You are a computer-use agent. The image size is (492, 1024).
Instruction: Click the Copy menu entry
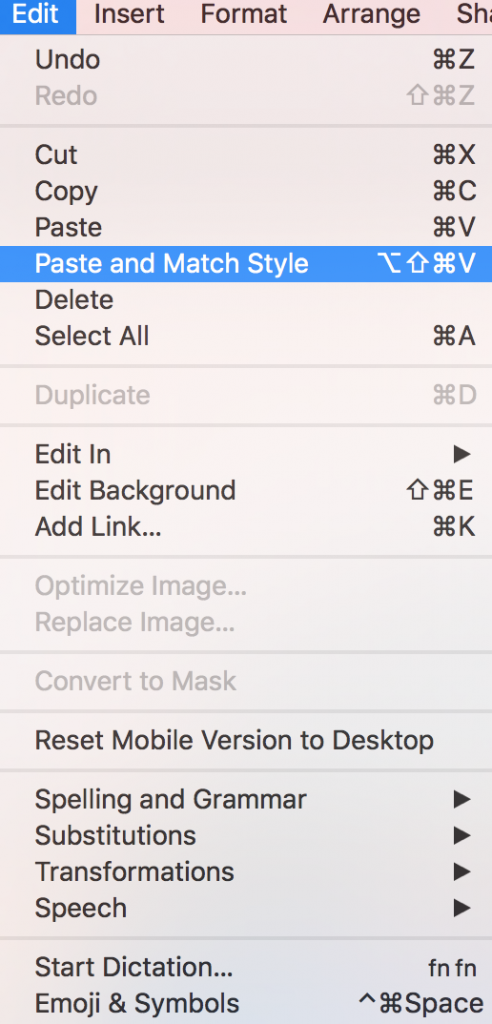coord(246,191)
